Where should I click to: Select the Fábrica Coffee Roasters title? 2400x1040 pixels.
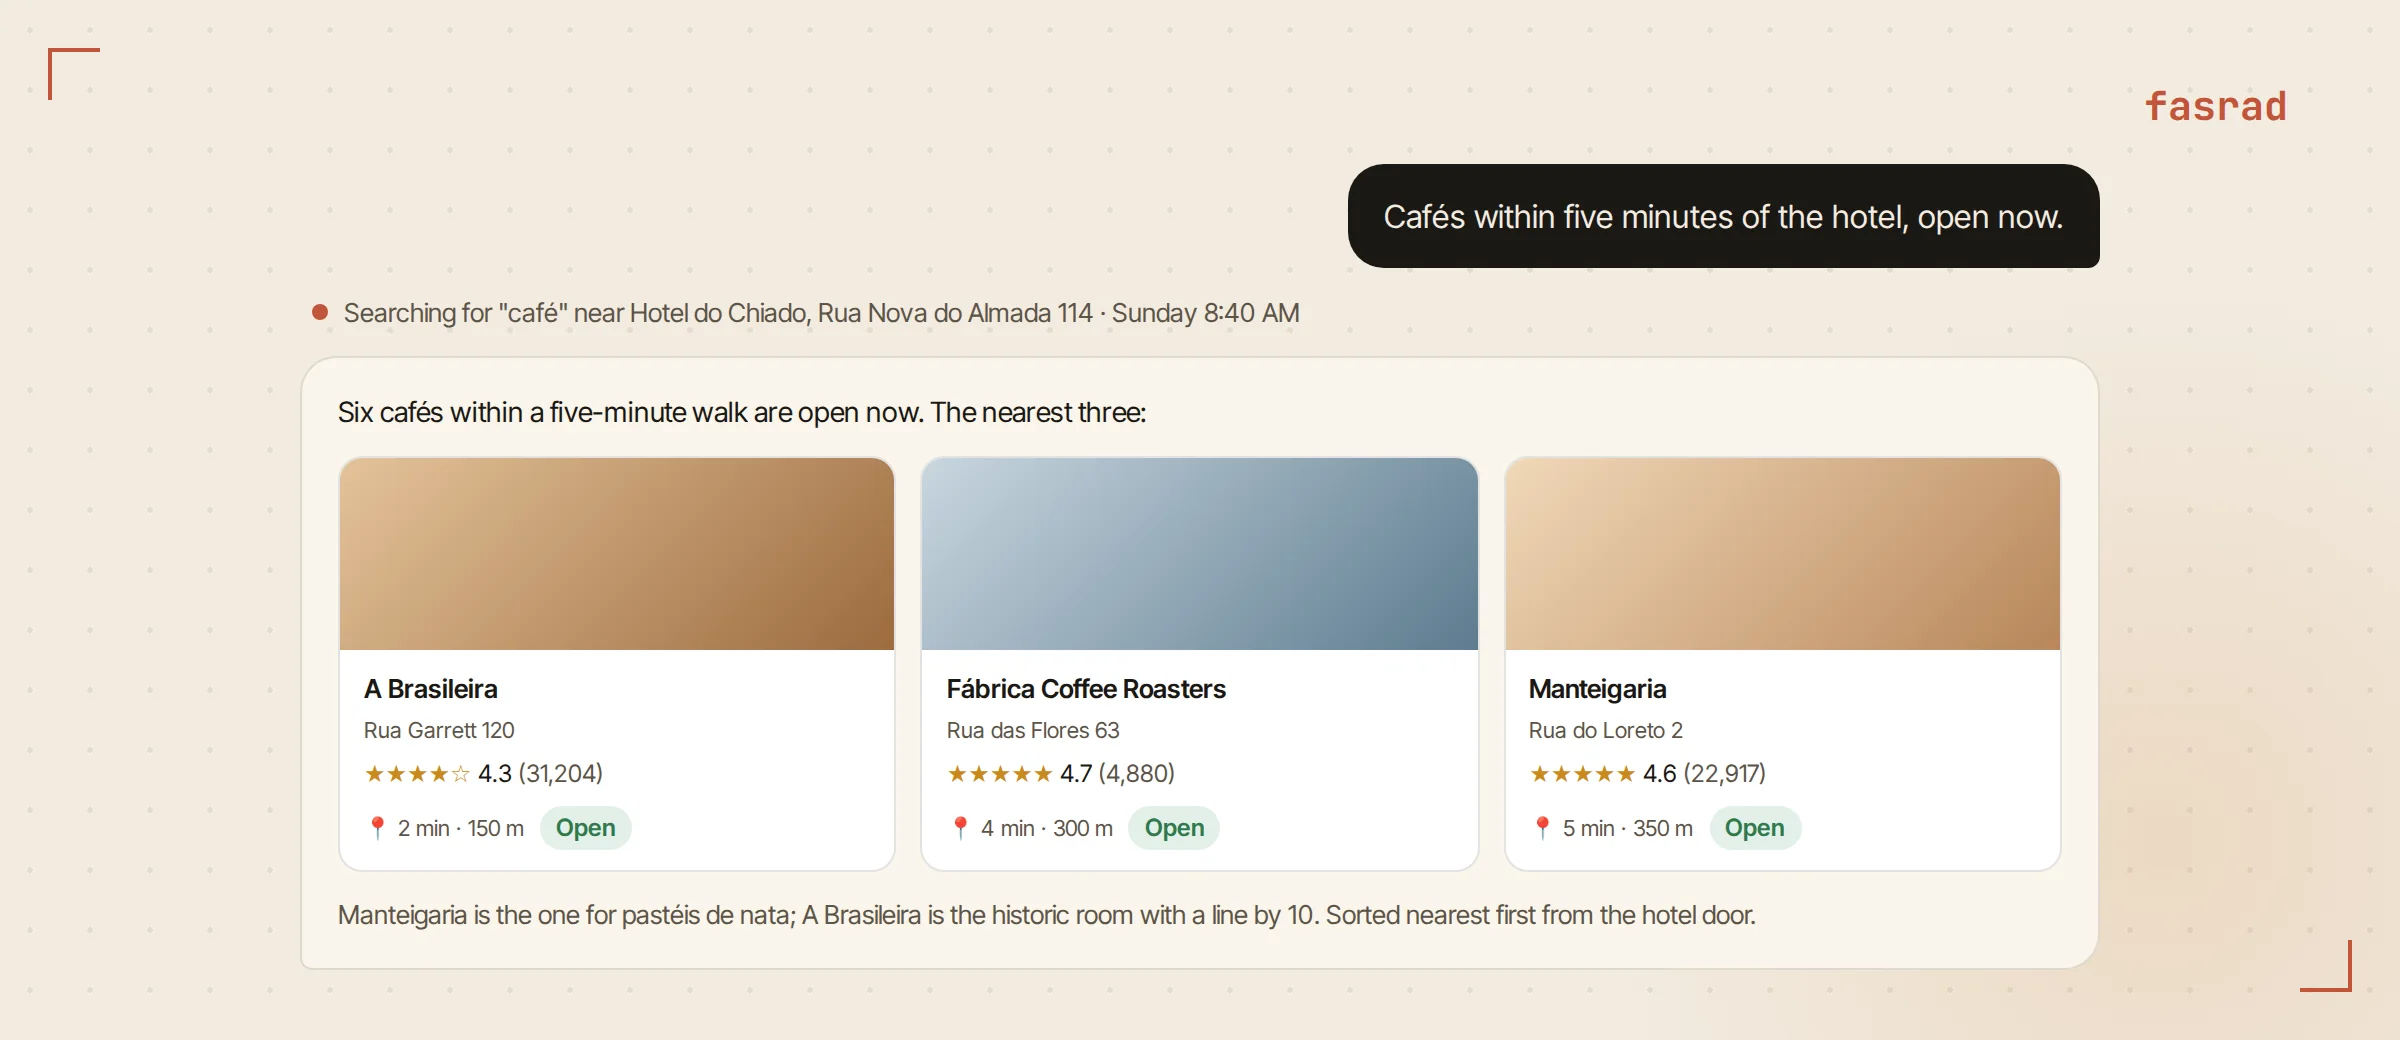pyautogui.click(x=1086, y=689)
